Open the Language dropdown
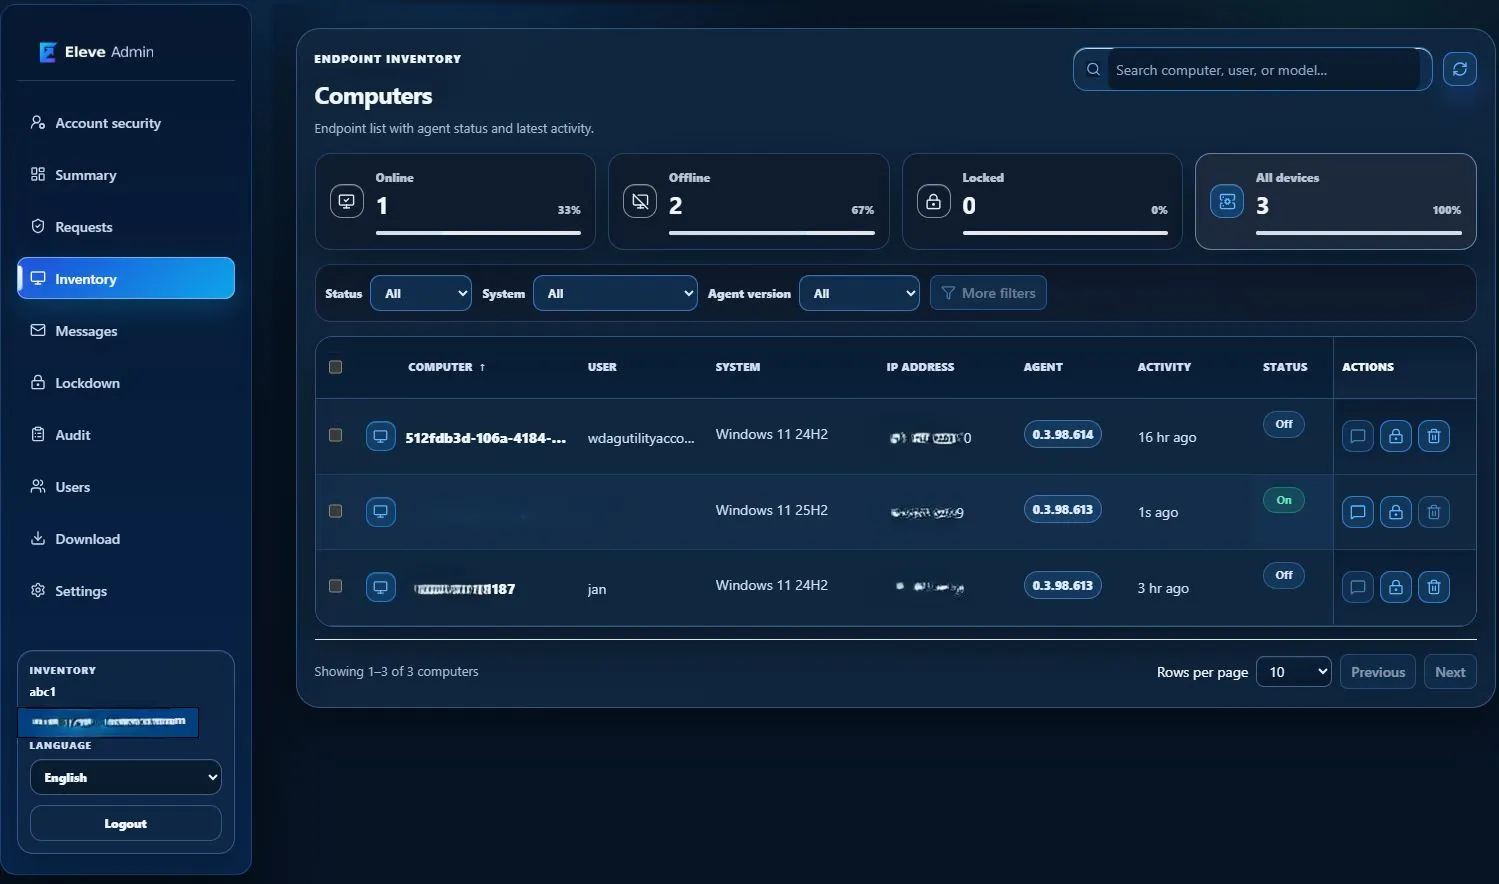The height and width of the screenshot is (884, 1499). (x=126, y=777)
